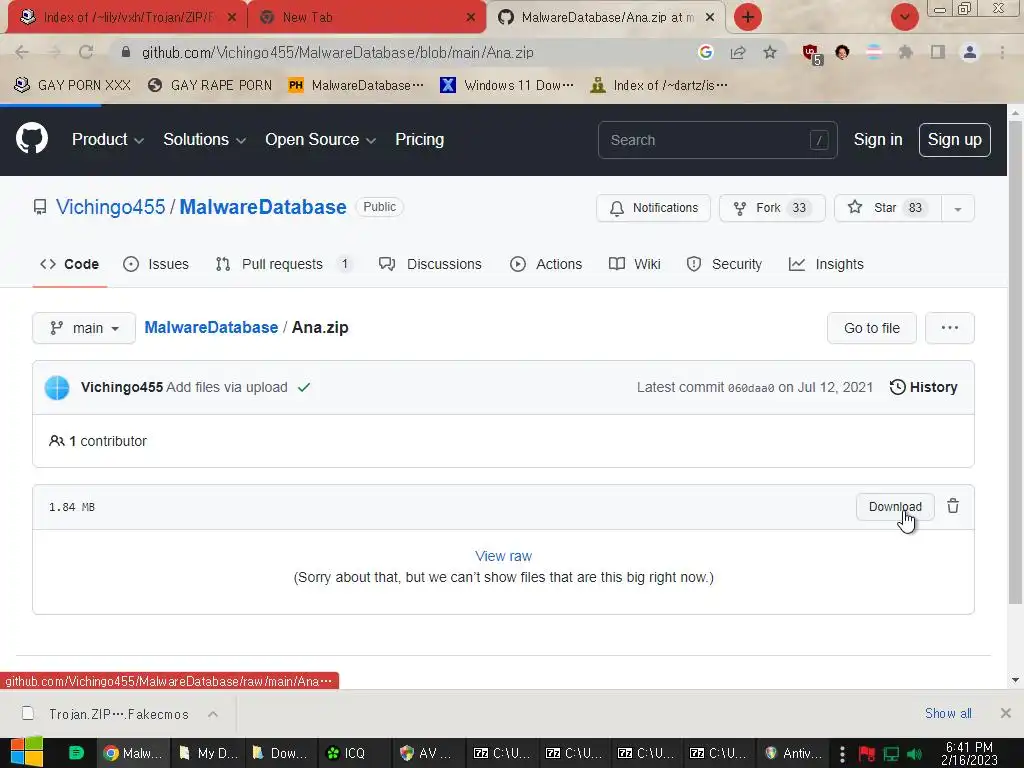Expand the Trojan.ZIP download item chevron
1024x768 pixels.
pyautogui.click(x=213, y=714)
